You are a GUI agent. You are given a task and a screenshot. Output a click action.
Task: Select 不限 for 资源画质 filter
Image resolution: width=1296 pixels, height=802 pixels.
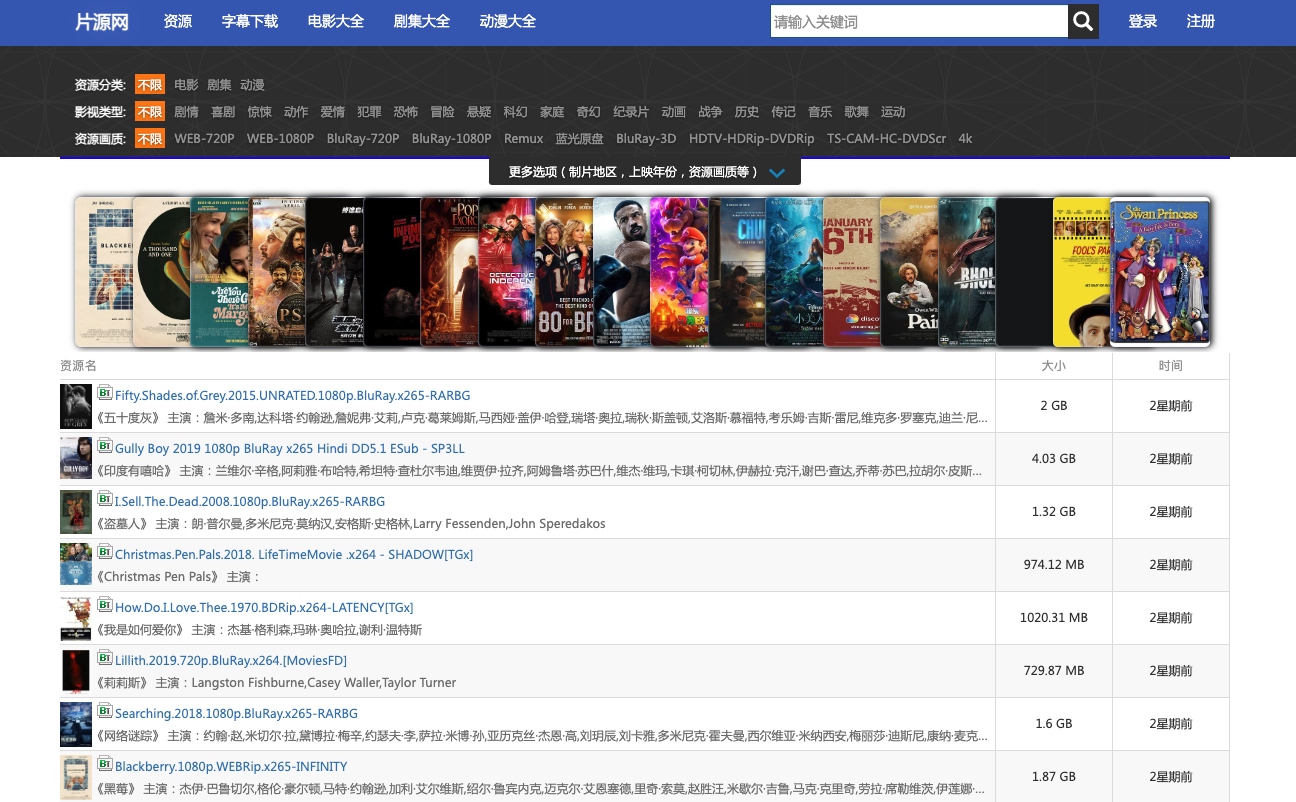click(x=150, y=139)
